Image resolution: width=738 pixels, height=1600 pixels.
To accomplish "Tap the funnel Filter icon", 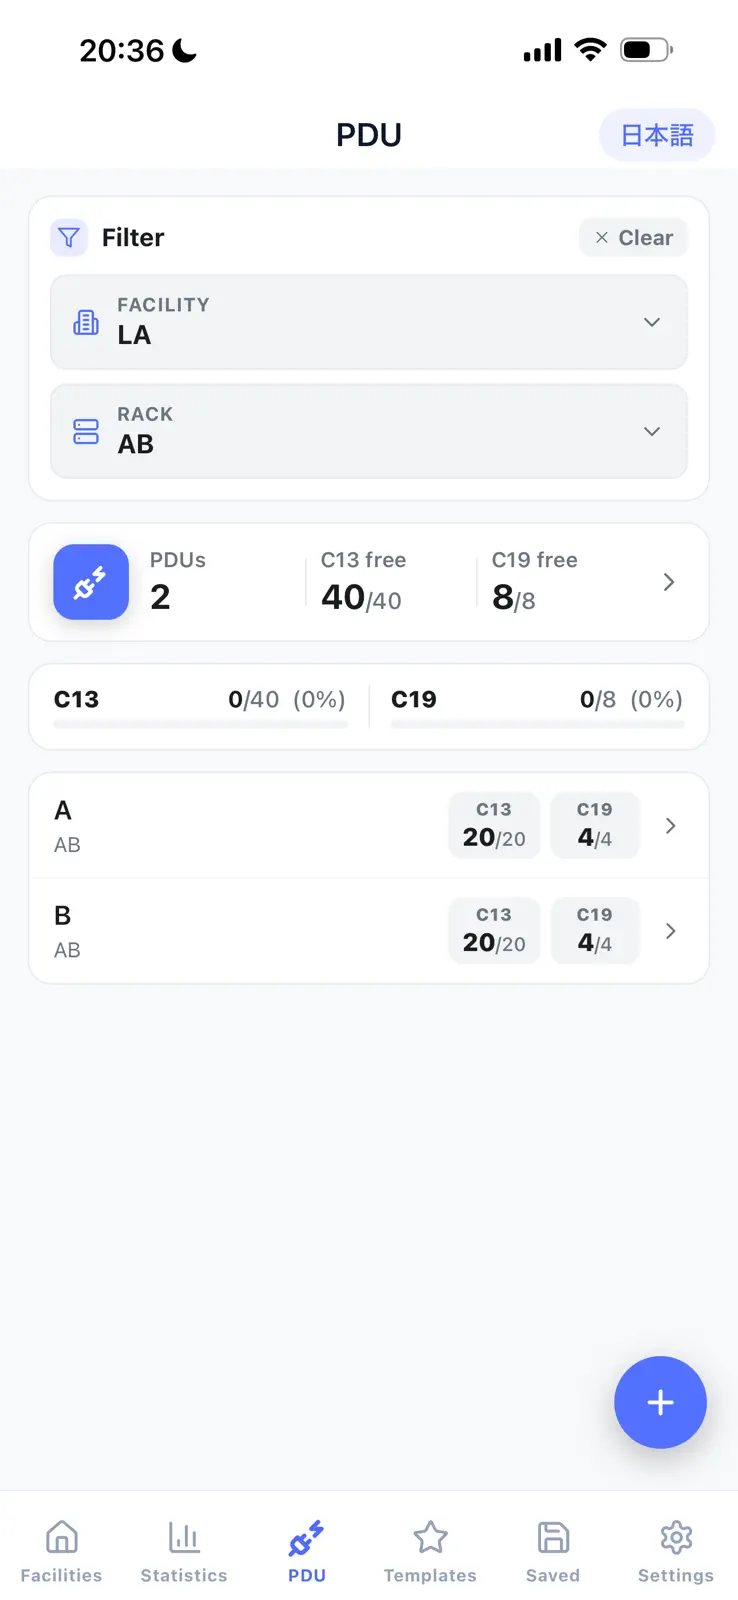I will pyautogui.click(x=69, y=237).
